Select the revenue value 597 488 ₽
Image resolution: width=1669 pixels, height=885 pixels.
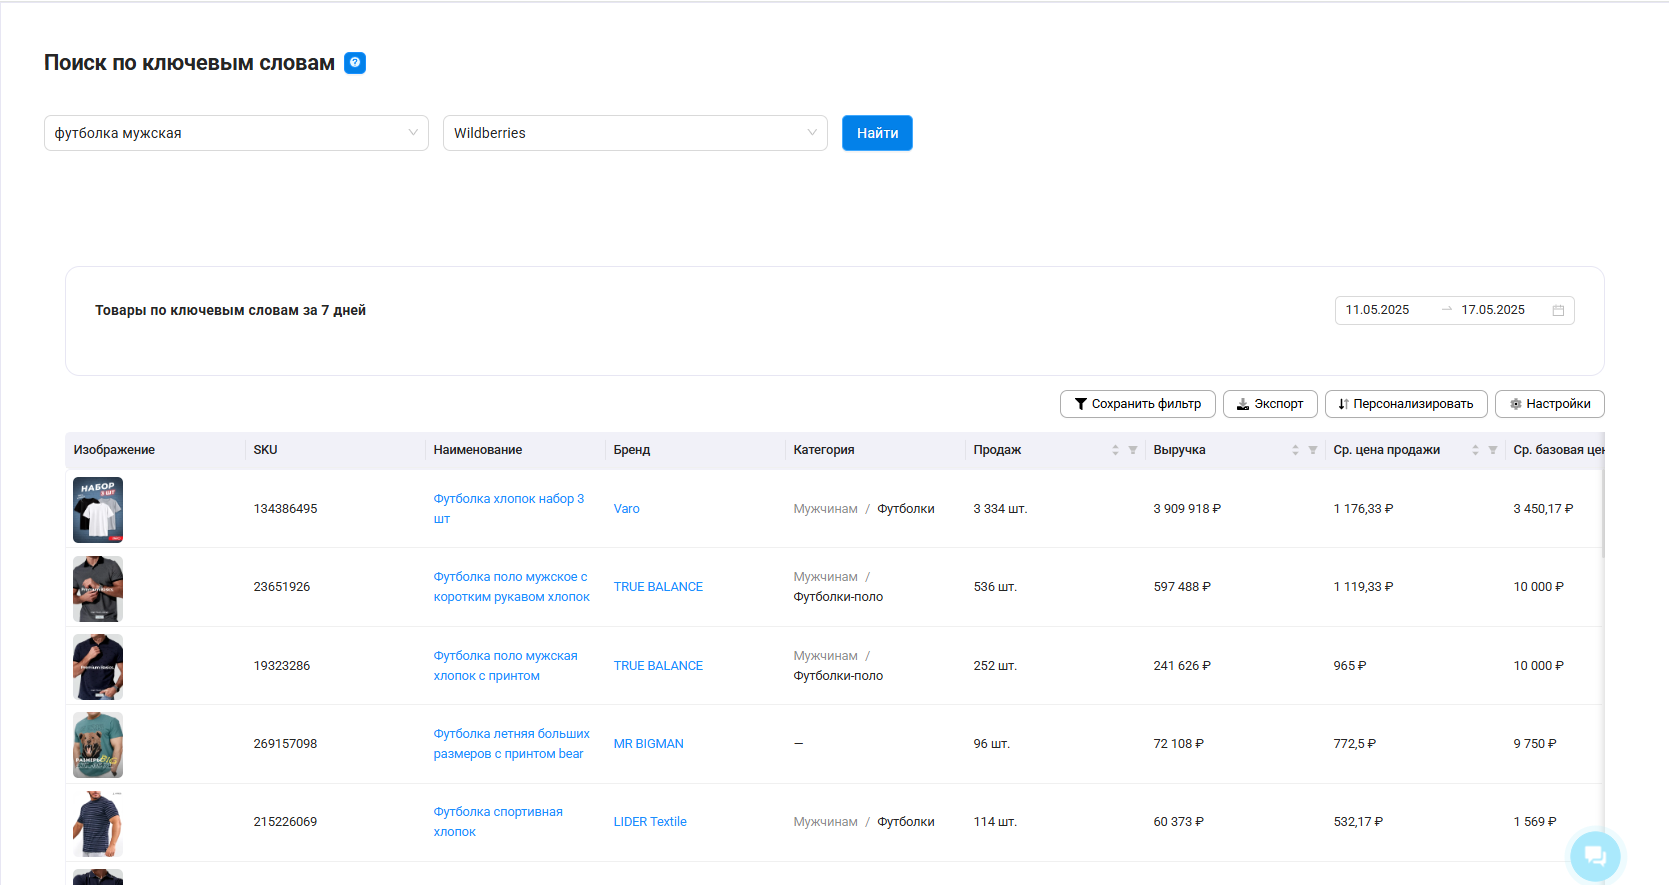(x=1182, y=587)
